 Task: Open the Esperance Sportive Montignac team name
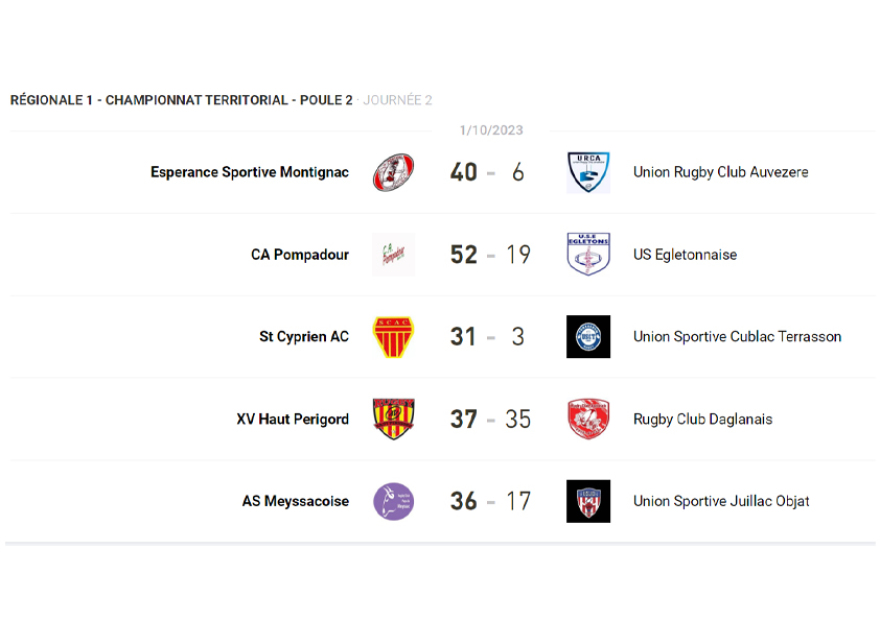250,172
